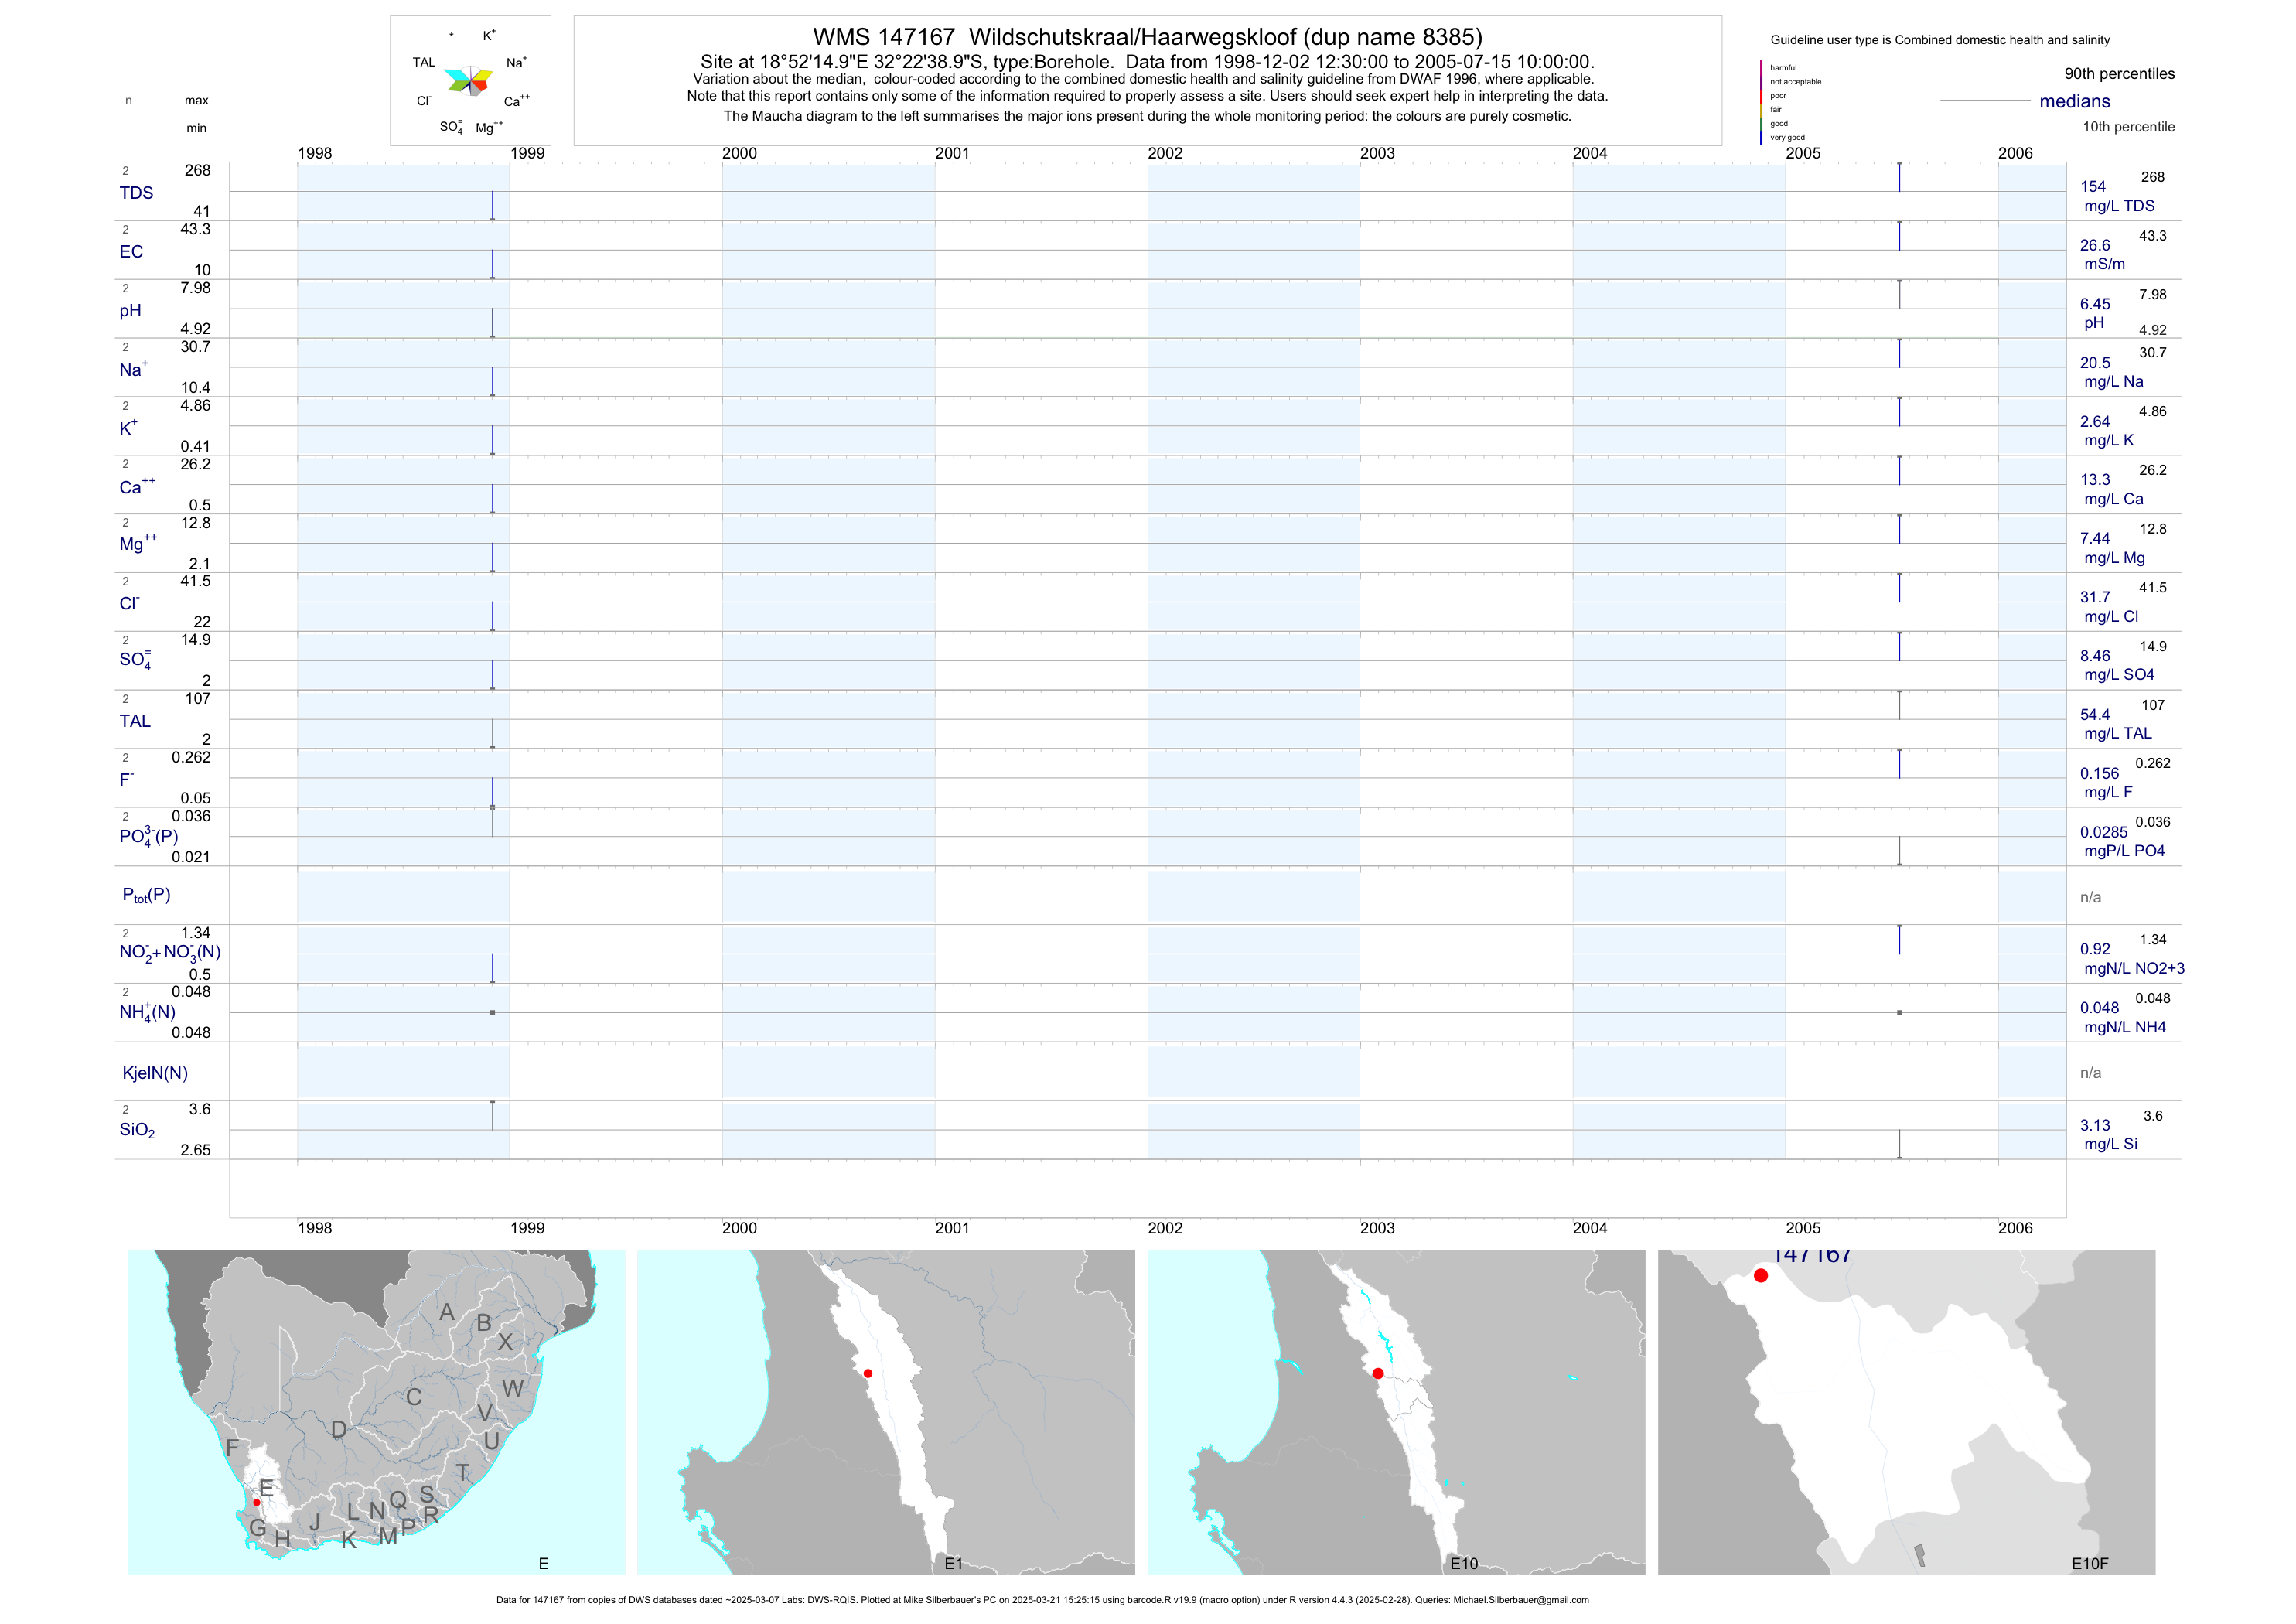
Task: Click the medians legend label
Action: click(x=2074, y=101)
